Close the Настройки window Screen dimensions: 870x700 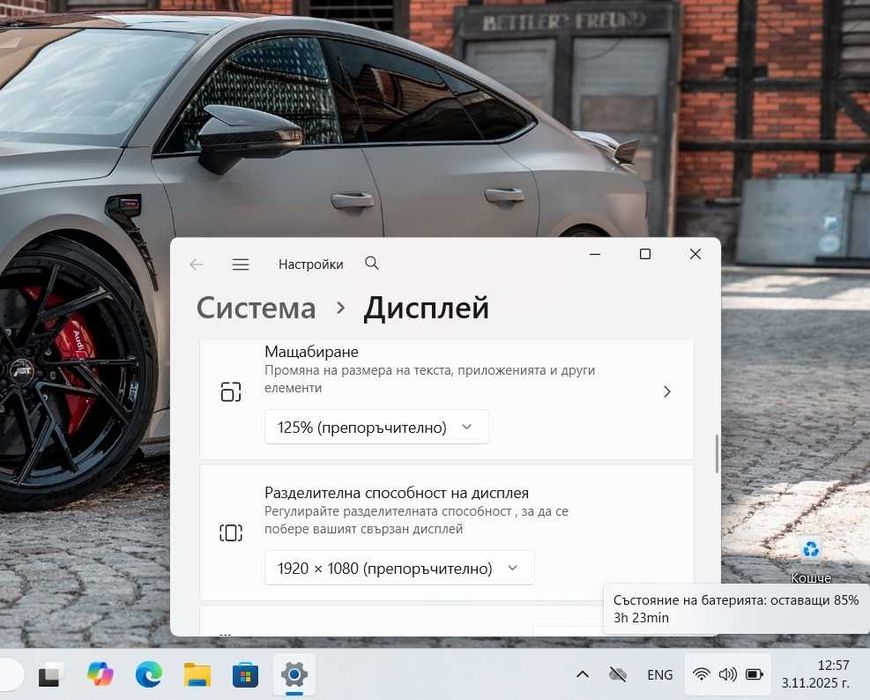695,254
